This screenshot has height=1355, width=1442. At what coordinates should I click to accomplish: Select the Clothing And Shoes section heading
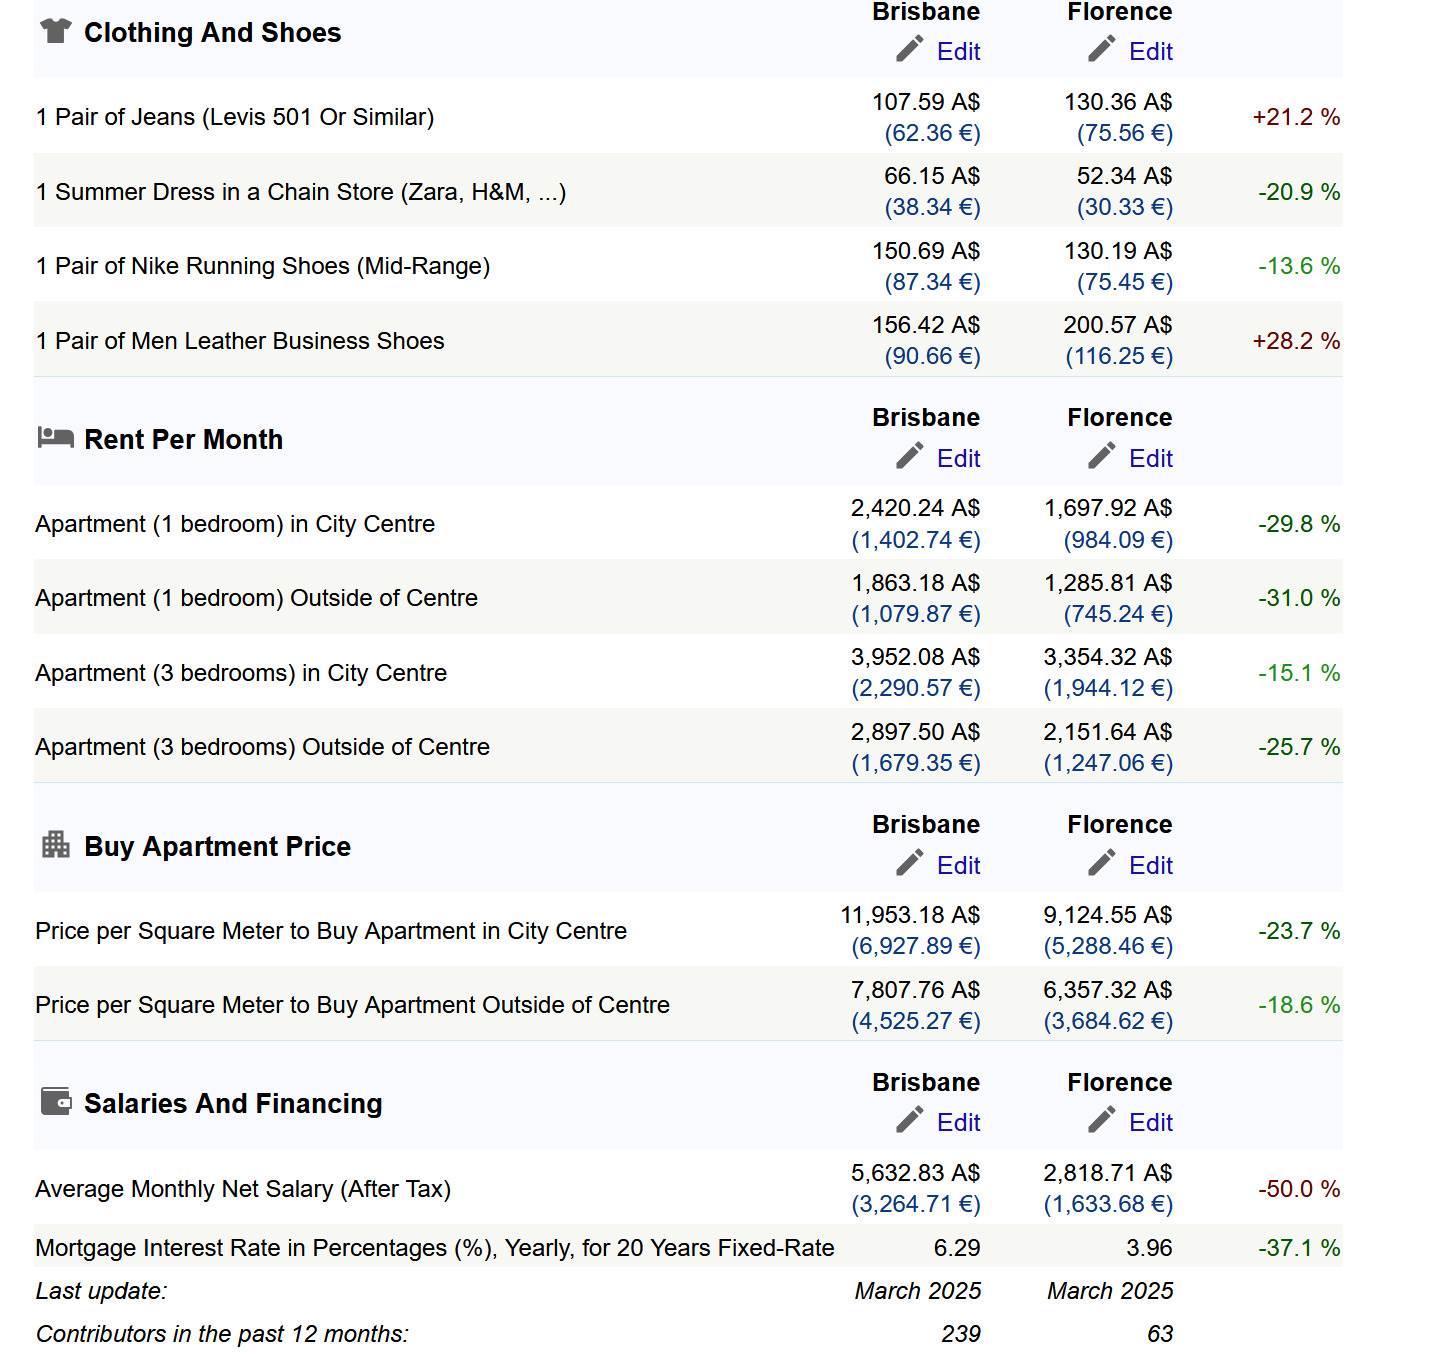(x=212, y=33)
